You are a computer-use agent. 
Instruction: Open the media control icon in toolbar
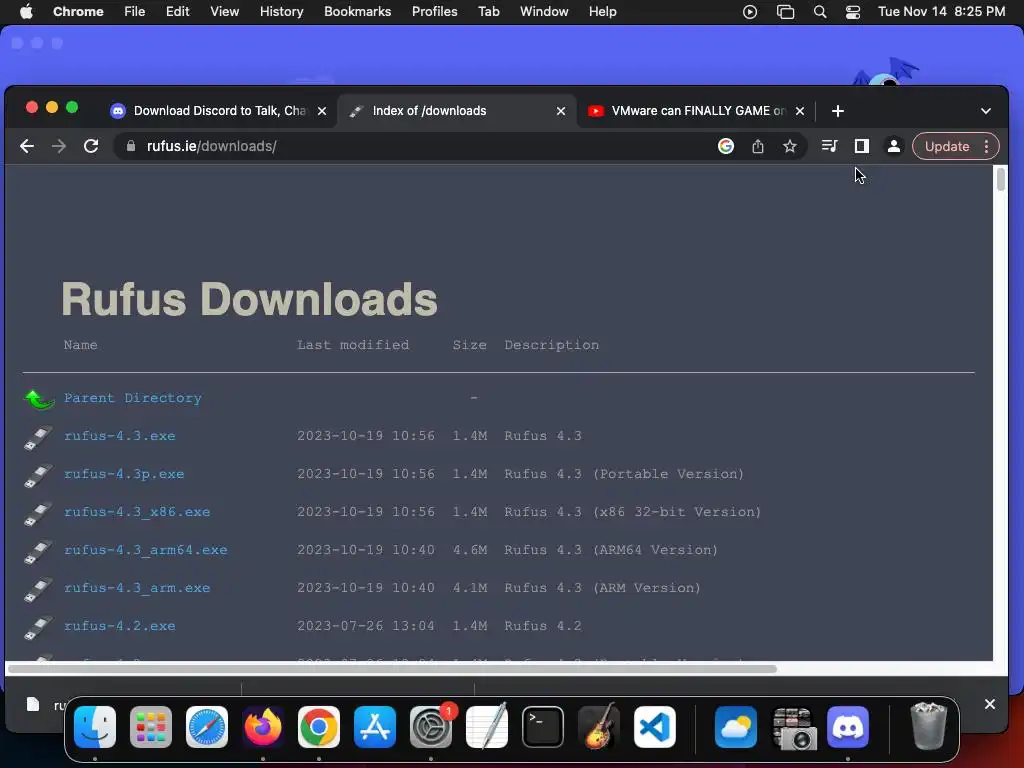coord(829,146)
